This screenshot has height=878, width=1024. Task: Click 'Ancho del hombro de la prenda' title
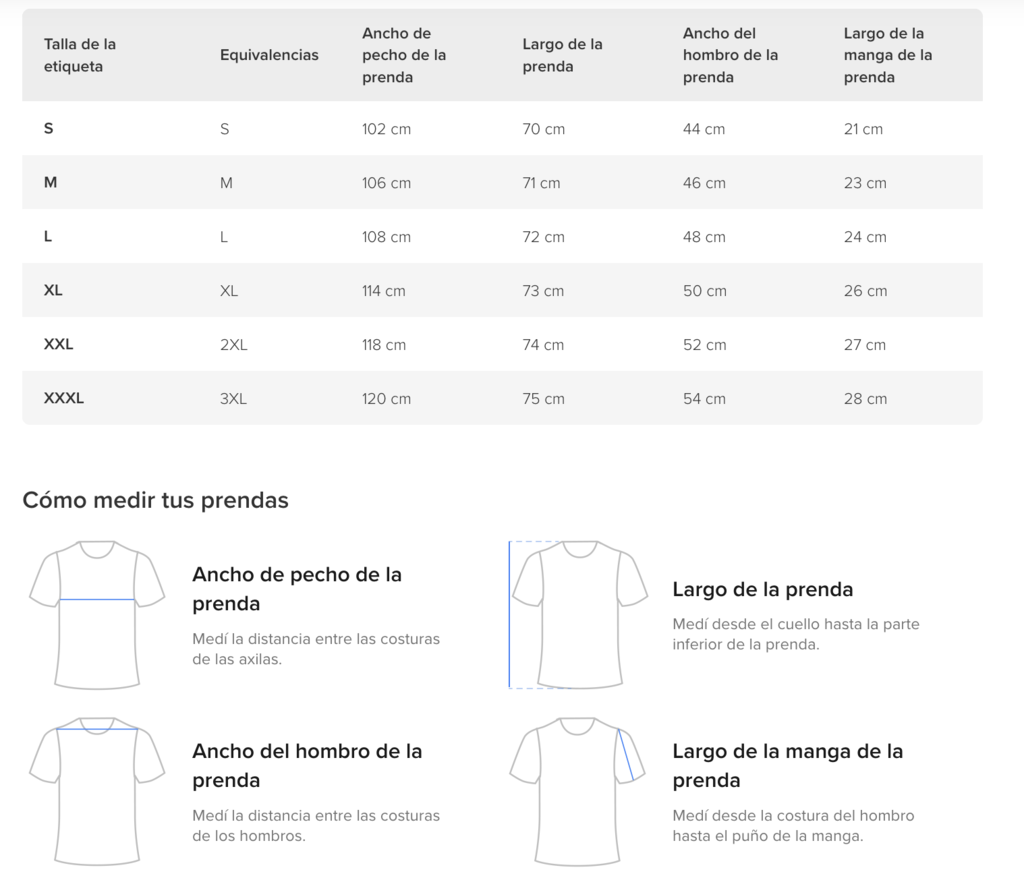tap(307, 765)
